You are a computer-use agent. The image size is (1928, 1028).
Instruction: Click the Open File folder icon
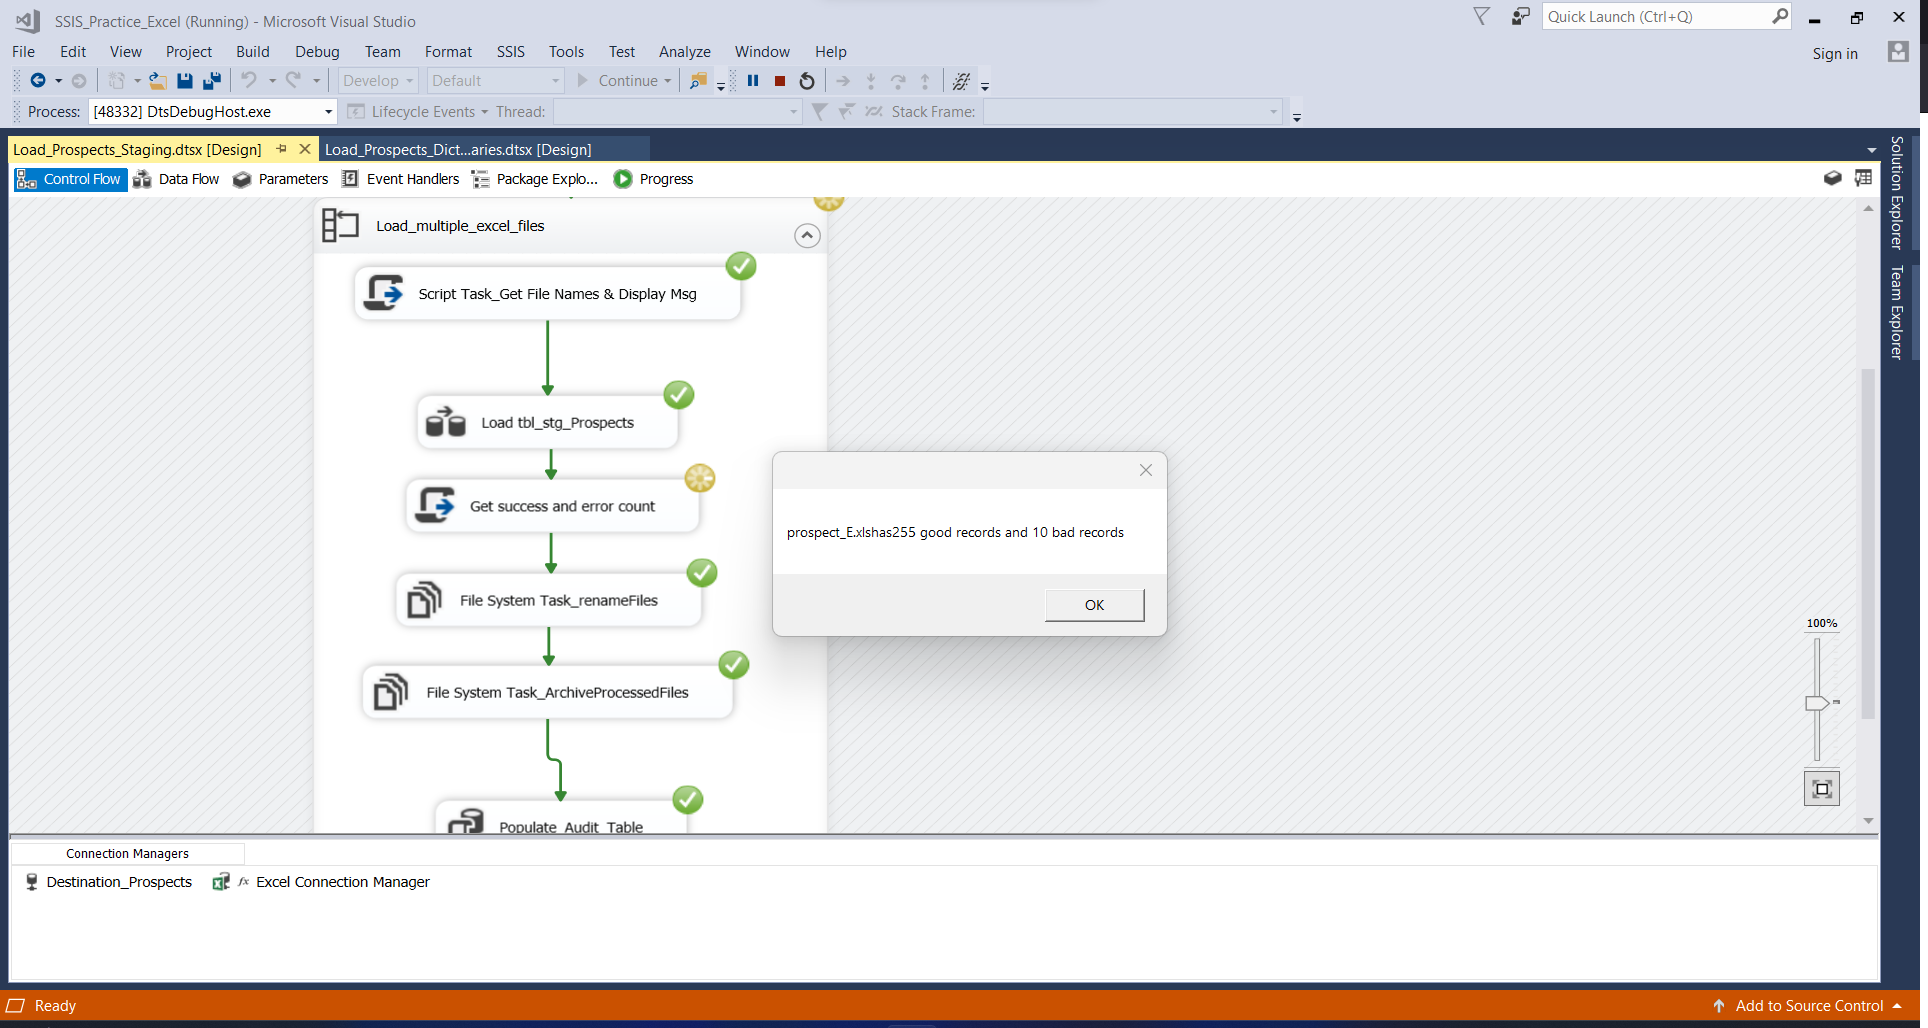158,81
